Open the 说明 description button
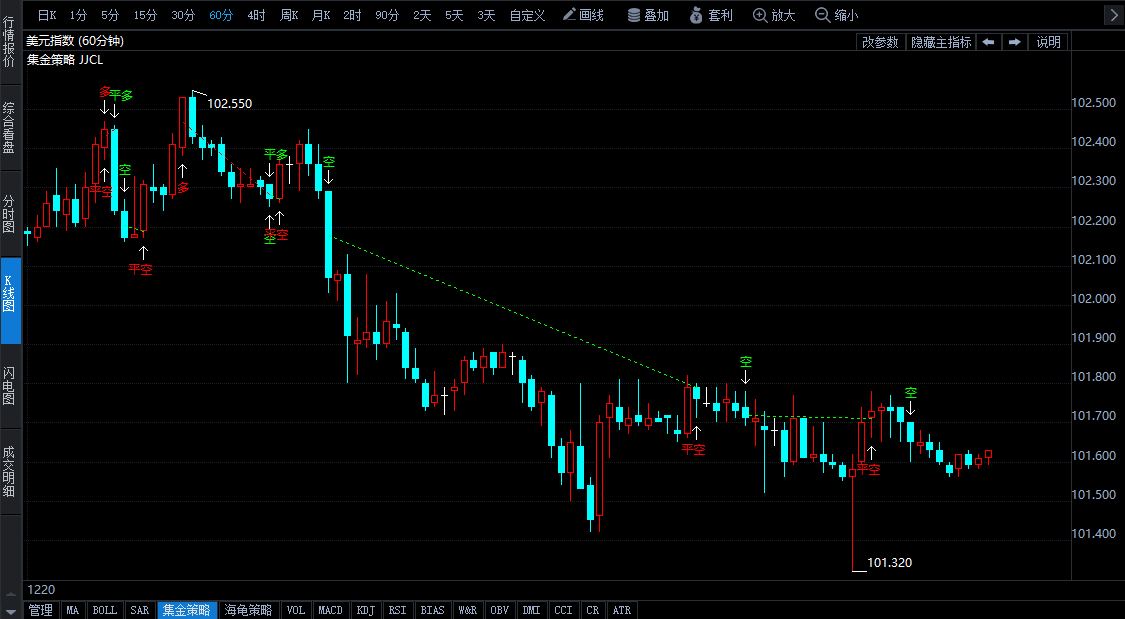The width and height of the screenshot is (1125, 619). pyautogui.click(x=1048, y=42)
